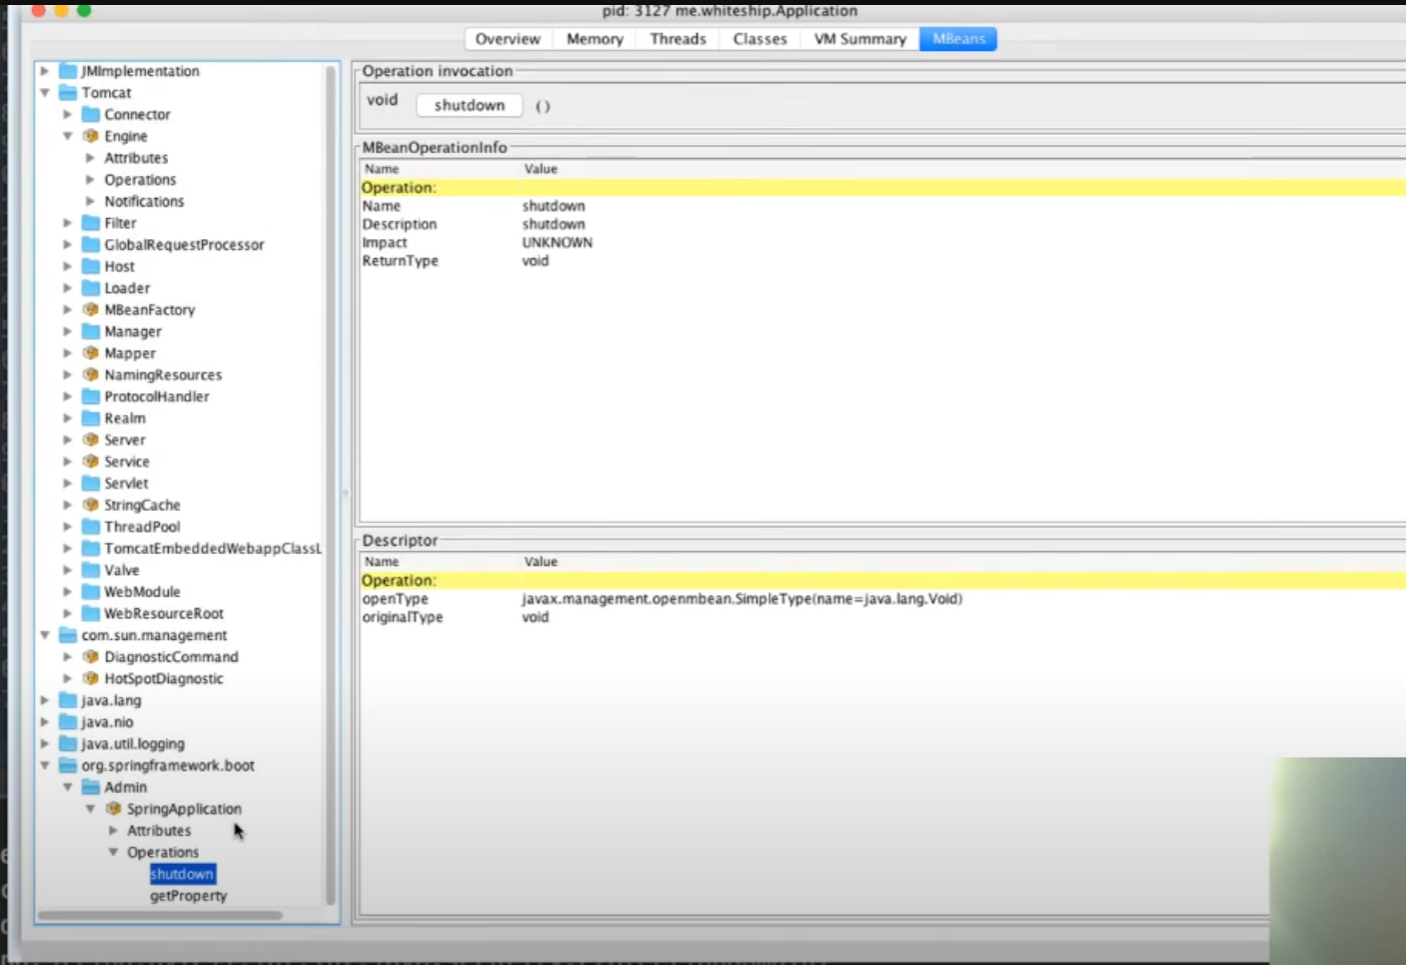This screenshot has width=1406, height=965.
Task: Click the JMImplementation folder icon
Action: click(68, 71)
